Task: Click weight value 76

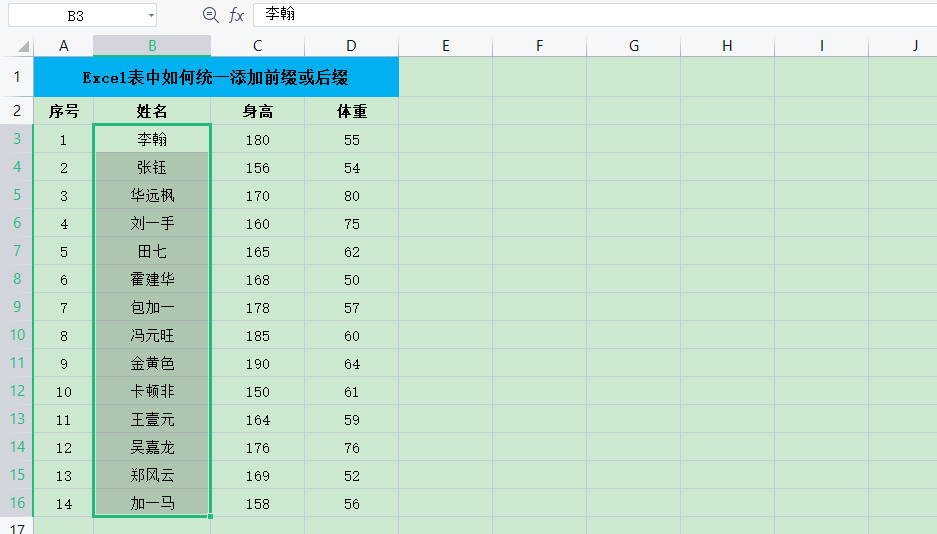Action: point(351,448)
